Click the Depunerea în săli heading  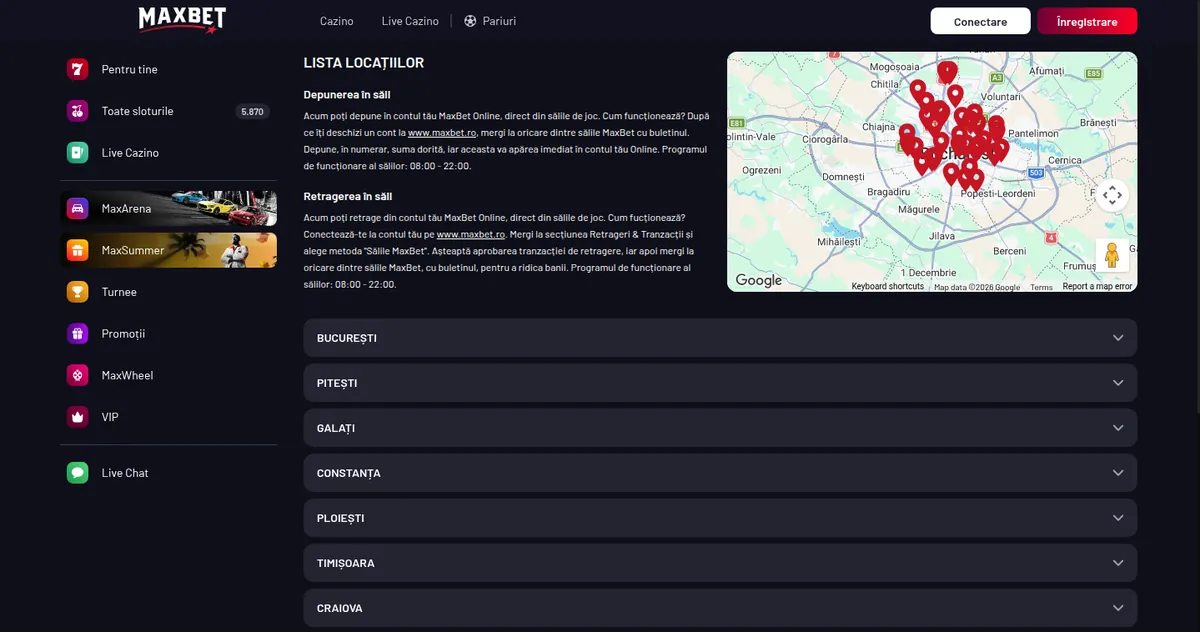pos(348,95)
